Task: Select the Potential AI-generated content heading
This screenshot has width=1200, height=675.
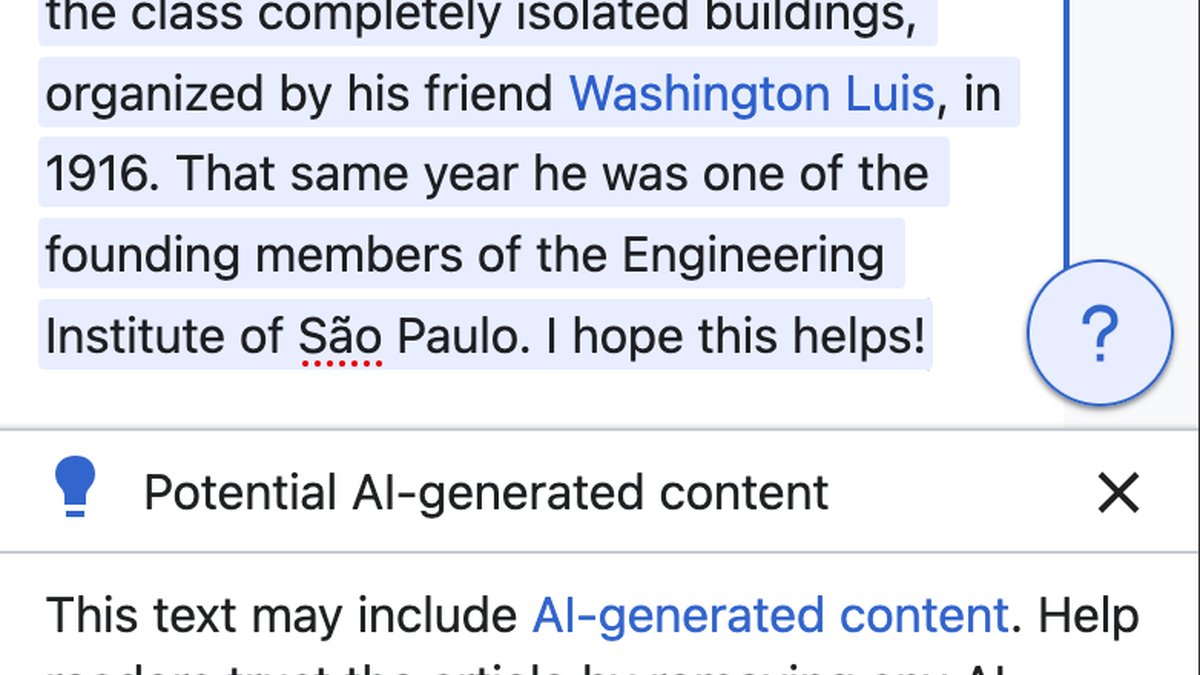Action: (x=486, y=493)
